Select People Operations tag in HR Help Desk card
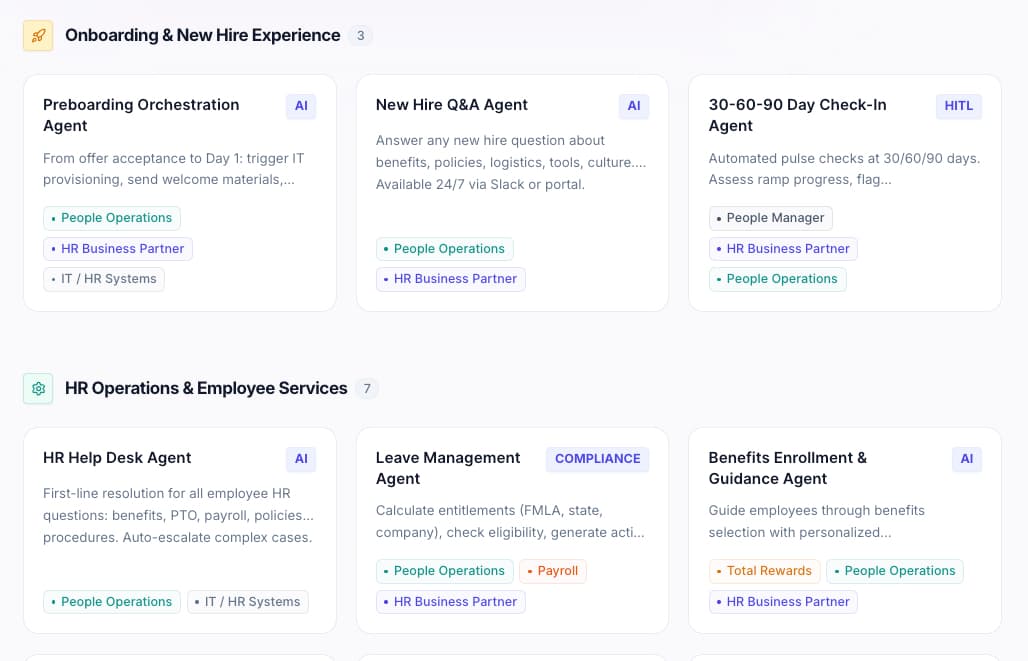1028x661 pixels. pyautogui.click(x=111, y=602)
